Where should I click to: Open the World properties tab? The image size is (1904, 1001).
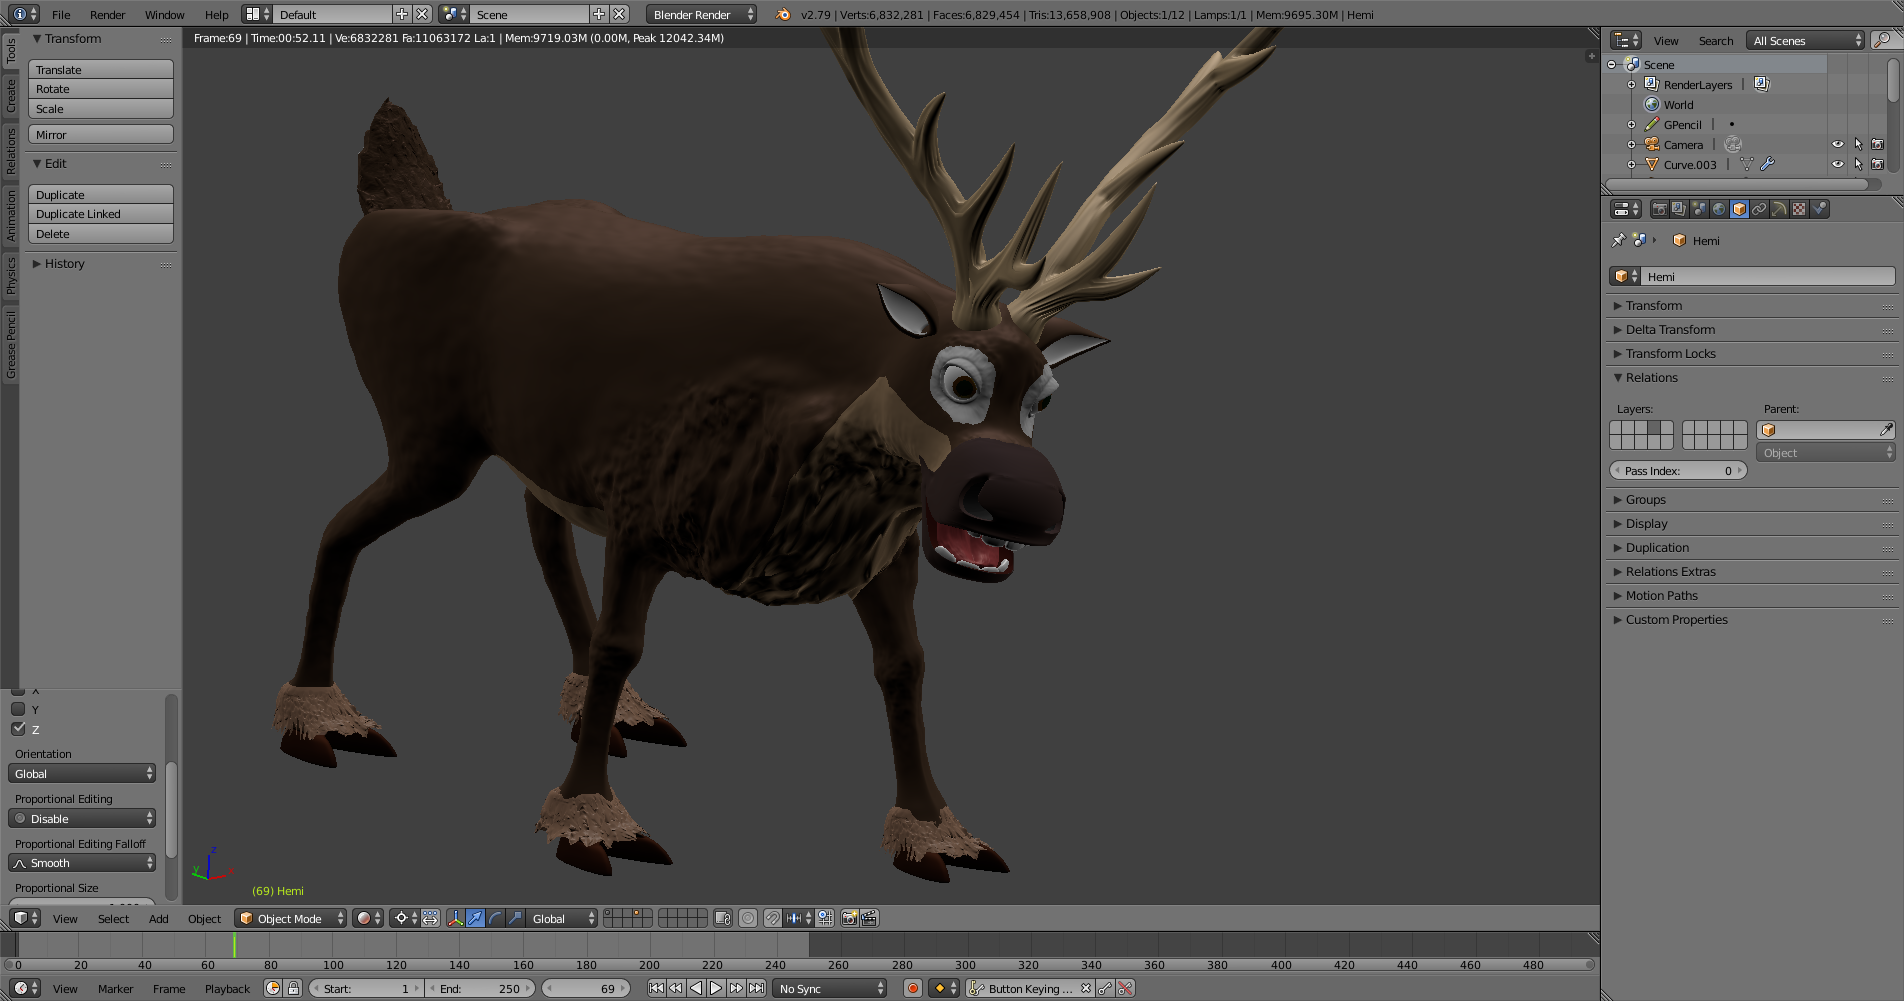(x=1719, y=209)
